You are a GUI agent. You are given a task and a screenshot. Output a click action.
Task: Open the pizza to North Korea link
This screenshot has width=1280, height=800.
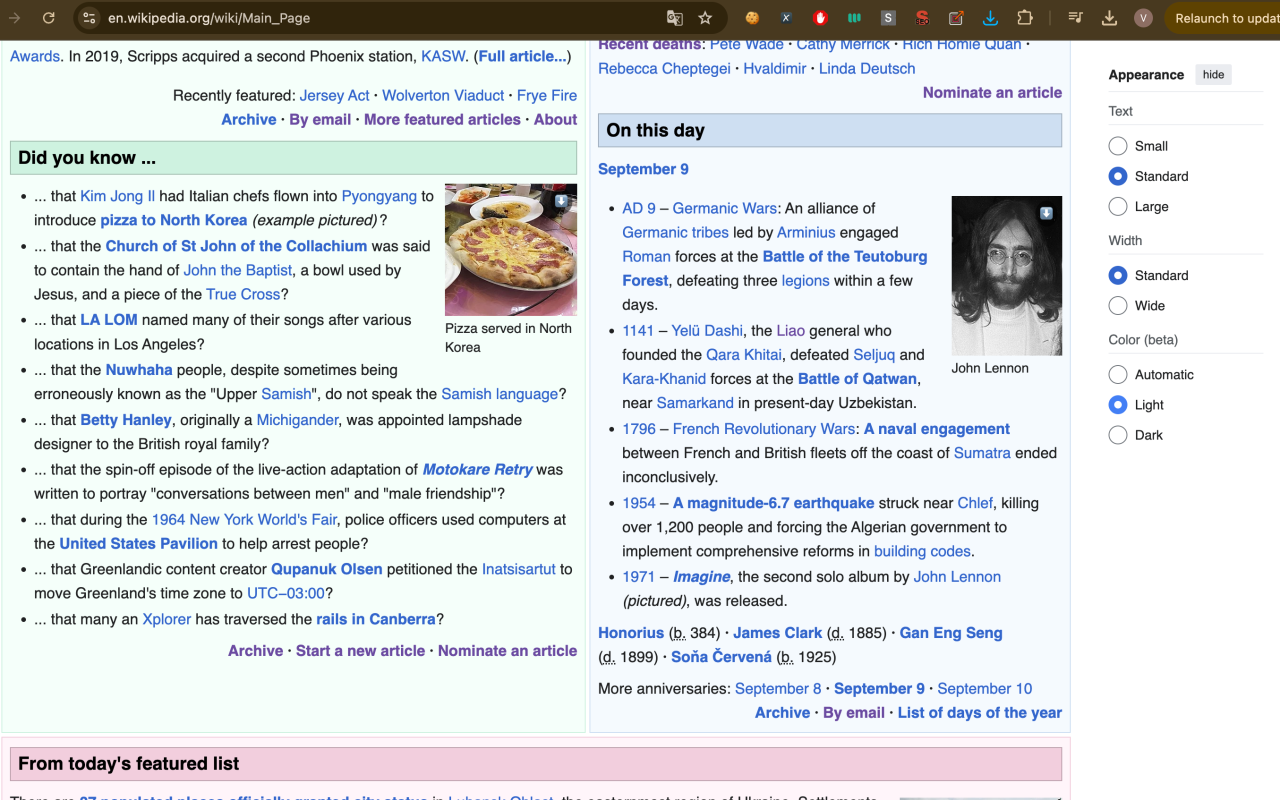coord(173,220)
